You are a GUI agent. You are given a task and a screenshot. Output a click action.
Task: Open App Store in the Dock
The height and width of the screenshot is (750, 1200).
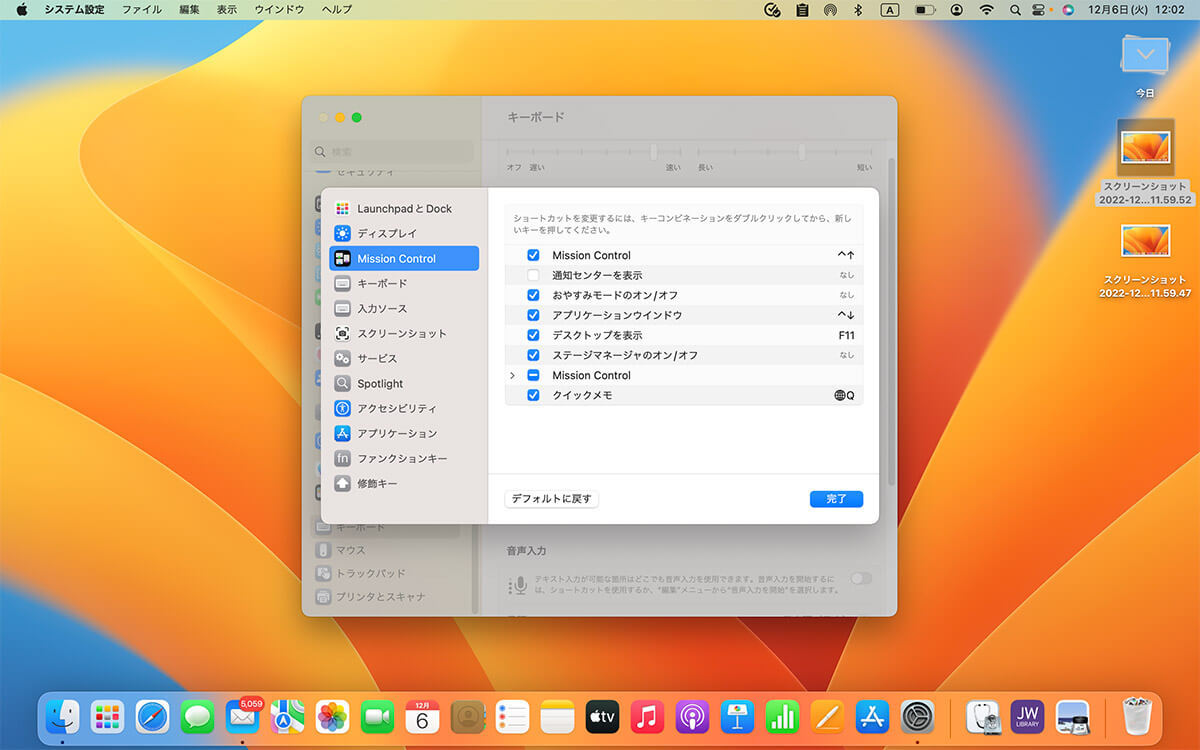872,716
